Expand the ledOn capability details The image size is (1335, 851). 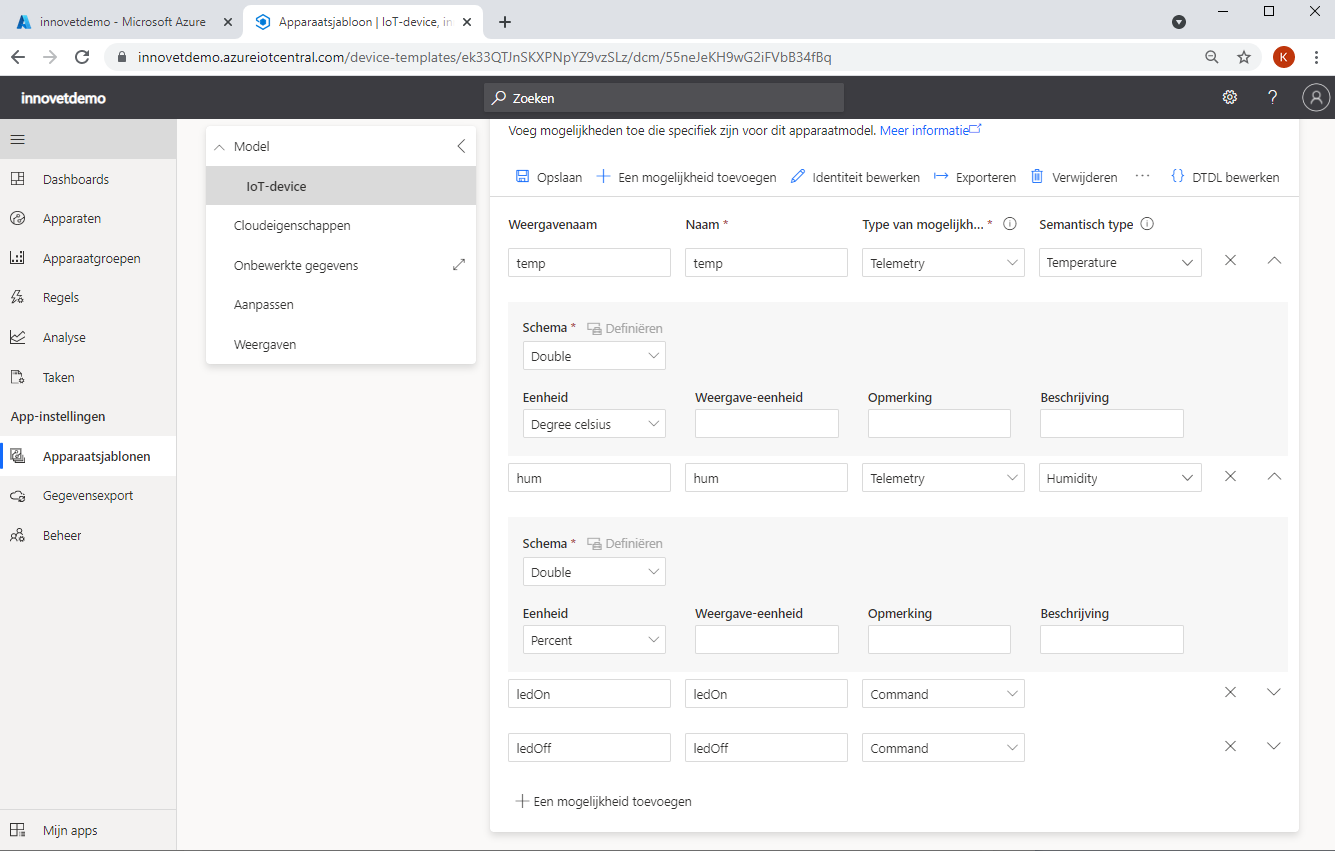click(x=1274, y=692)
